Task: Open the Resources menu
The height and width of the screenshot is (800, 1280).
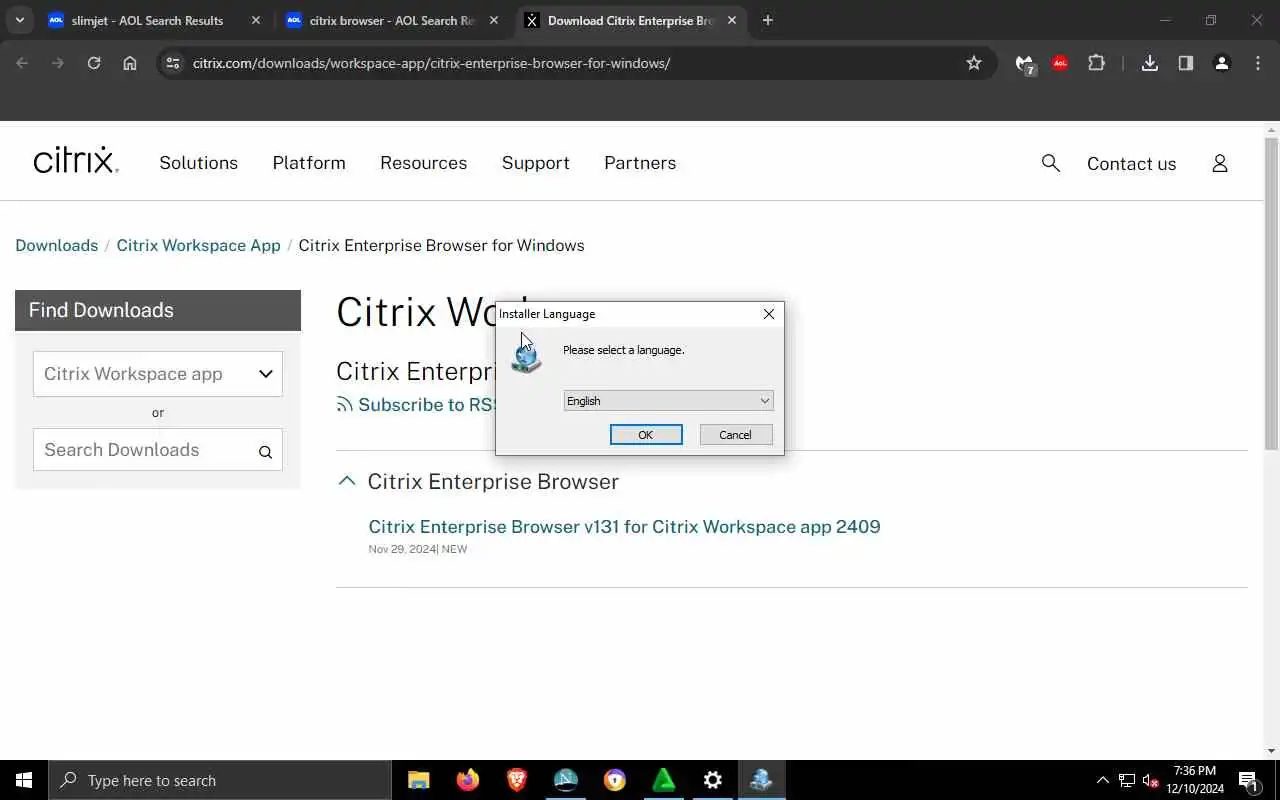Action: pos(423,163)
